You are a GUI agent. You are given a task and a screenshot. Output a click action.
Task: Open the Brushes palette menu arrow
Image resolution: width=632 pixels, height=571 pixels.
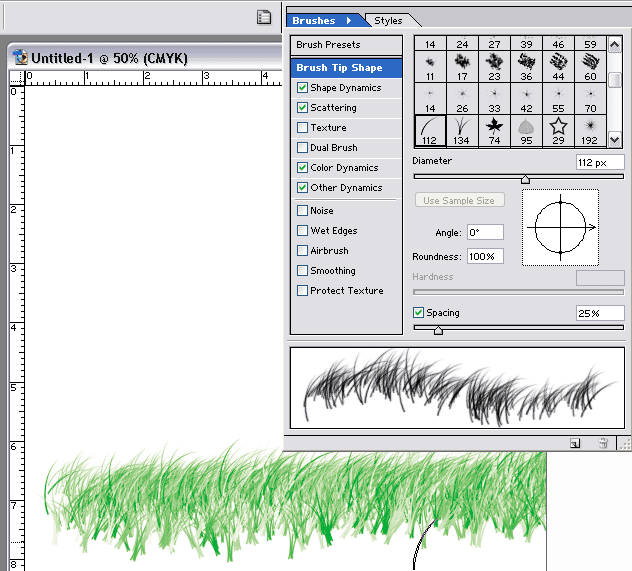point(349,21)
